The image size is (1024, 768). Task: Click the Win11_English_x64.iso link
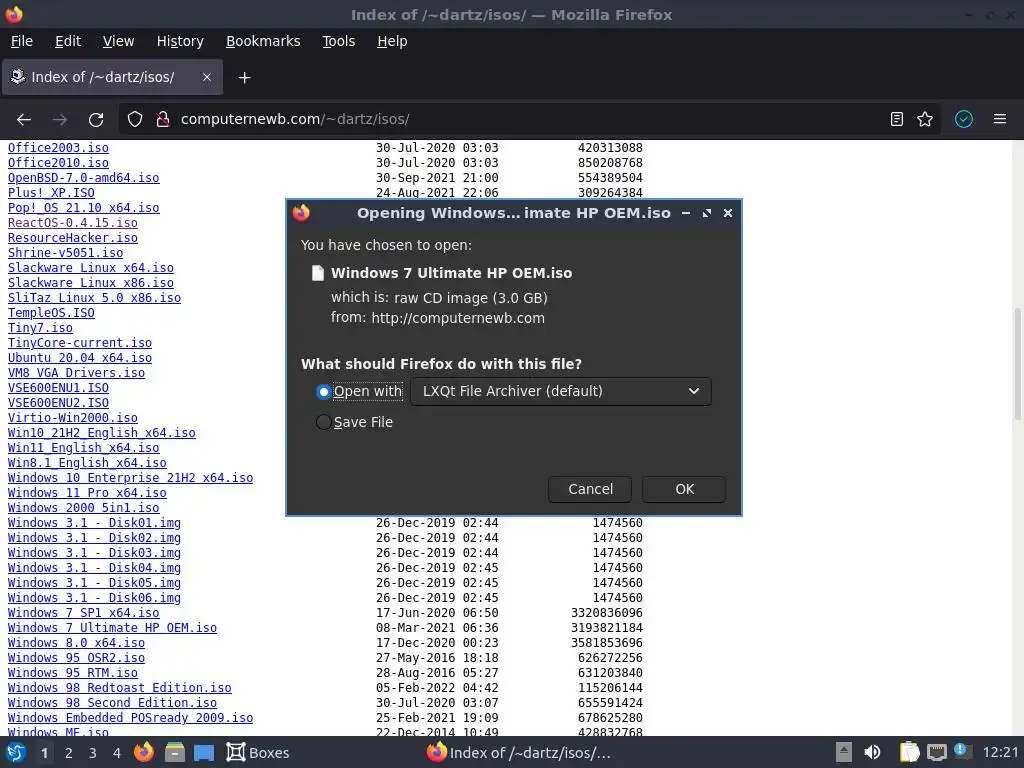84,448
